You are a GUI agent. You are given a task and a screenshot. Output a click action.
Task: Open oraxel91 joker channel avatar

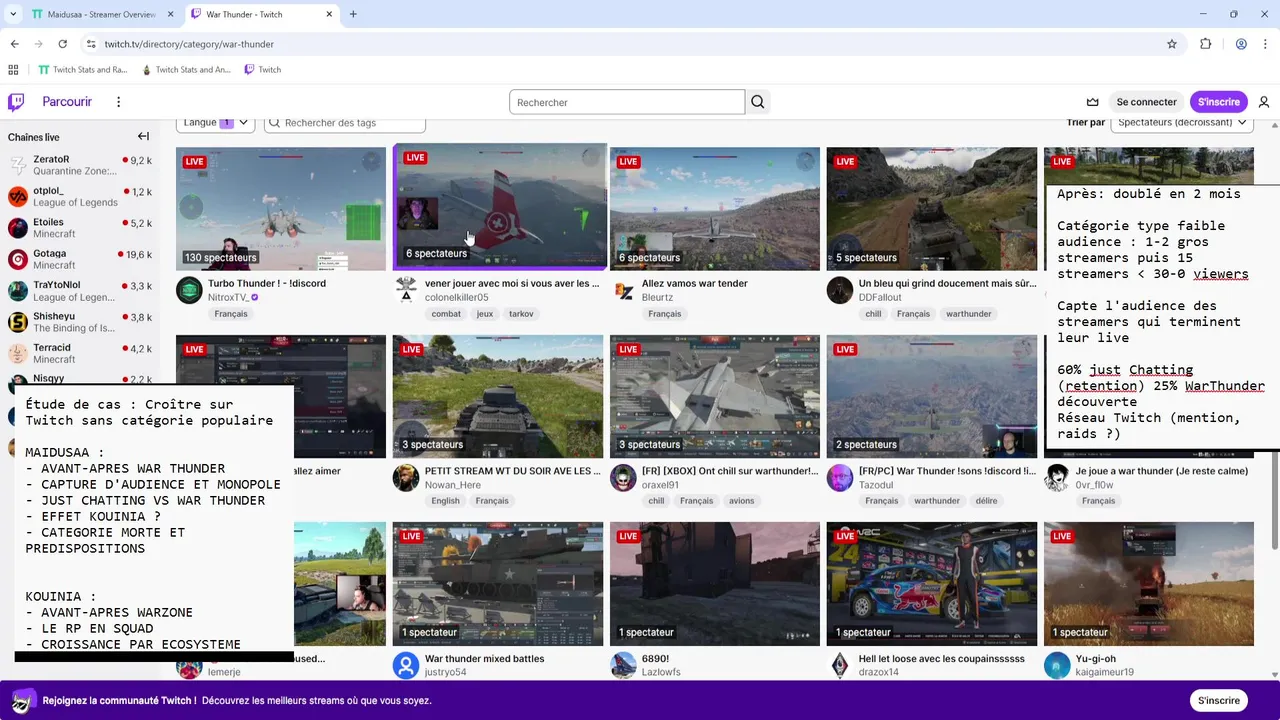623,478
